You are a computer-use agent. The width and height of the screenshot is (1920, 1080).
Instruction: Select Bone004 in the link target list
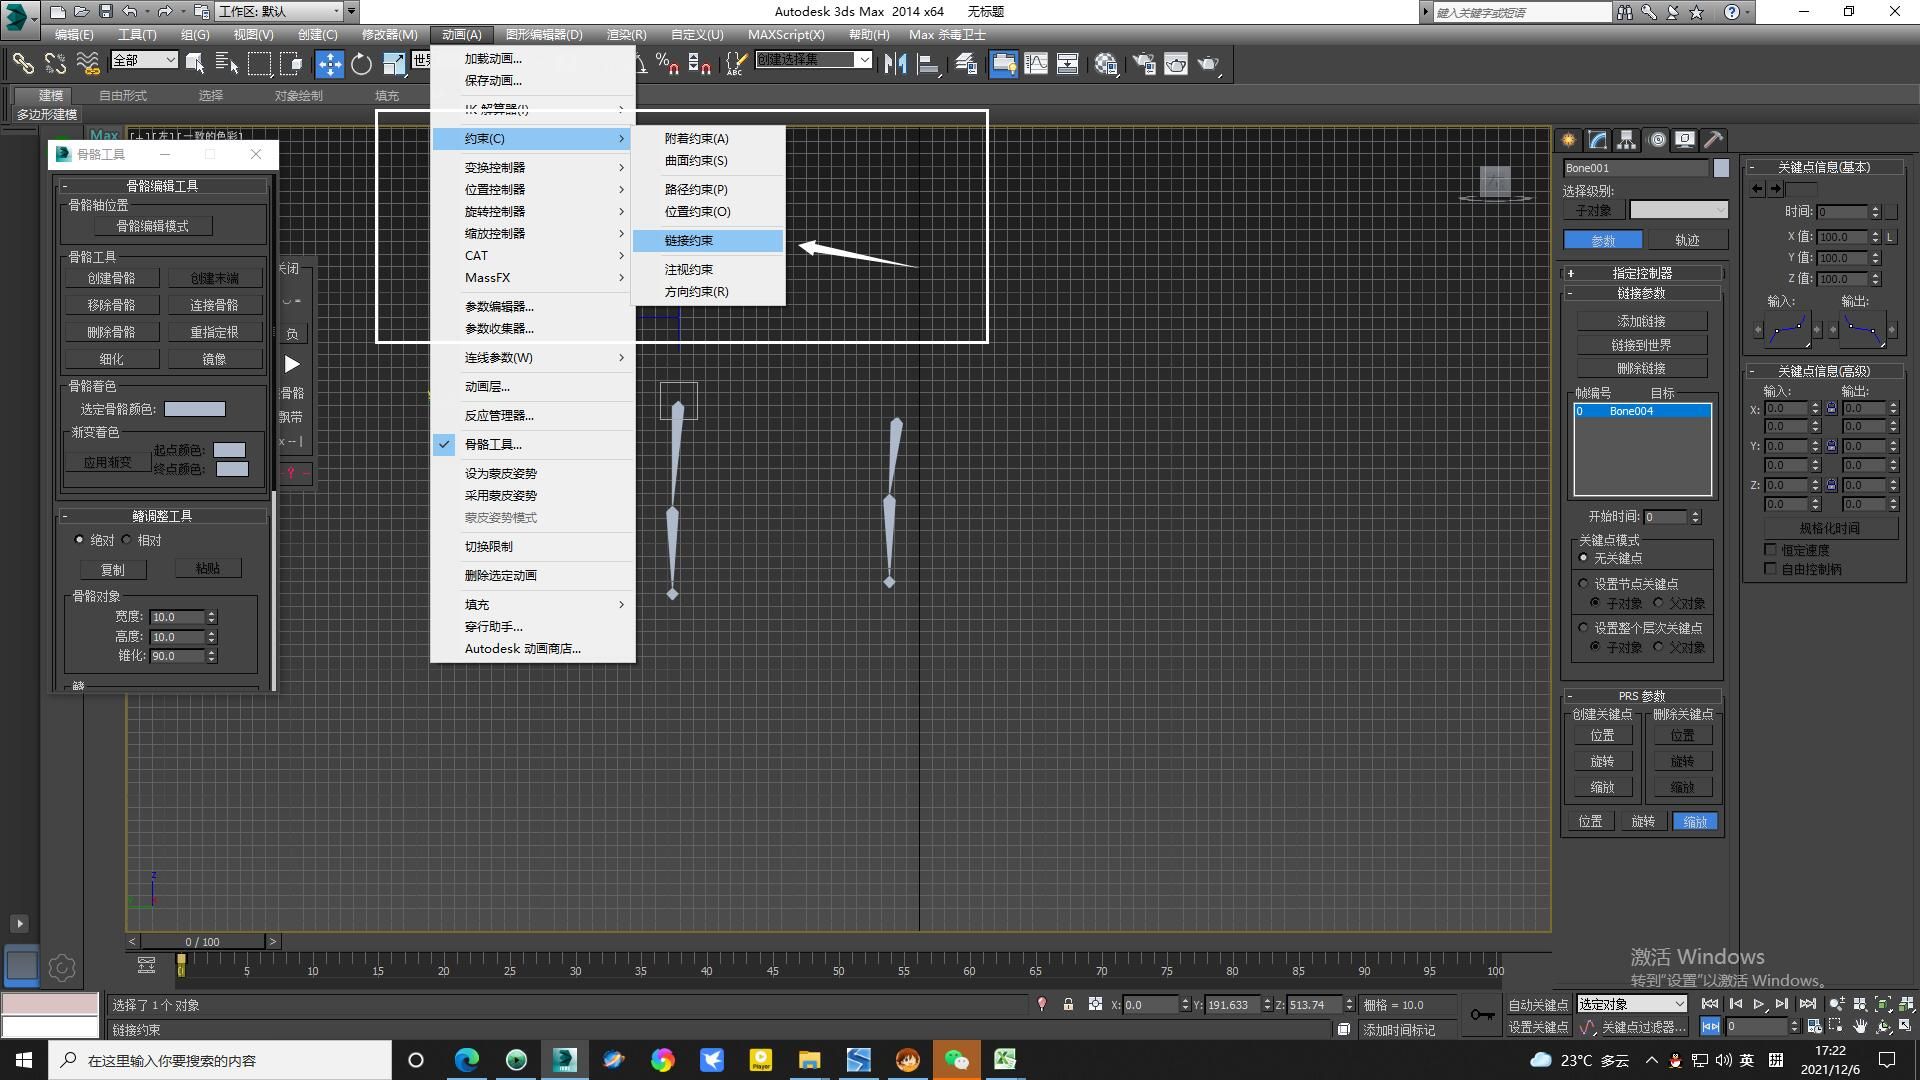point(1642,411)
